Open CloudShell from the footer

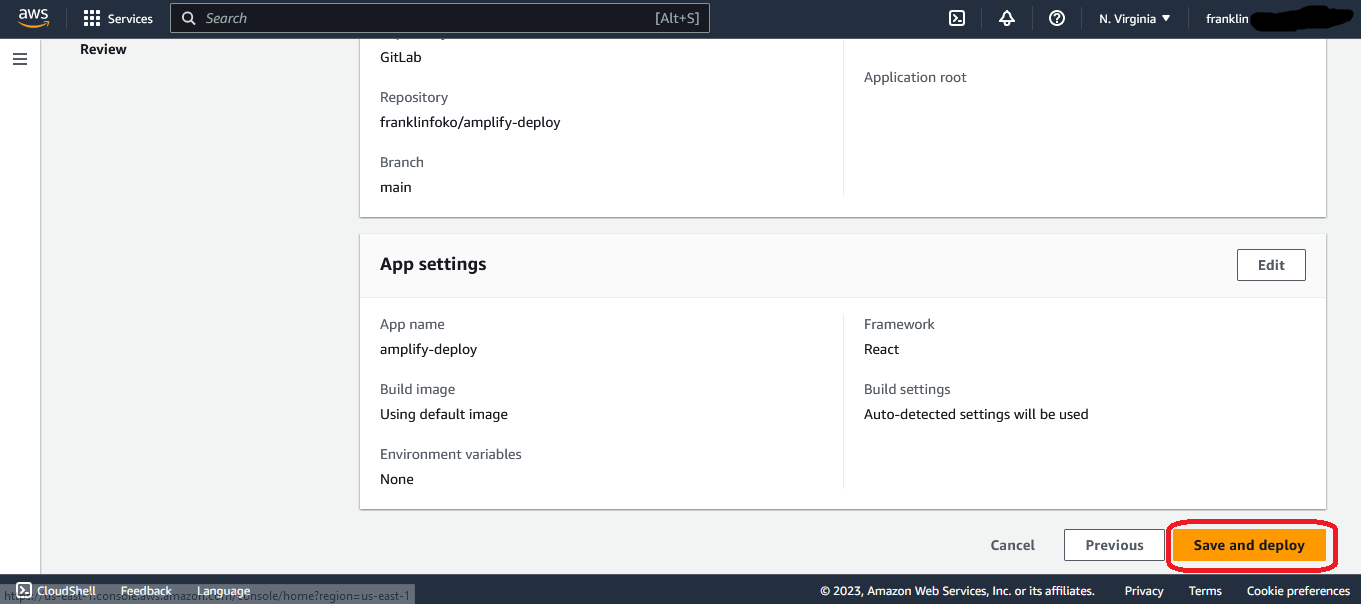coord(56,591)
